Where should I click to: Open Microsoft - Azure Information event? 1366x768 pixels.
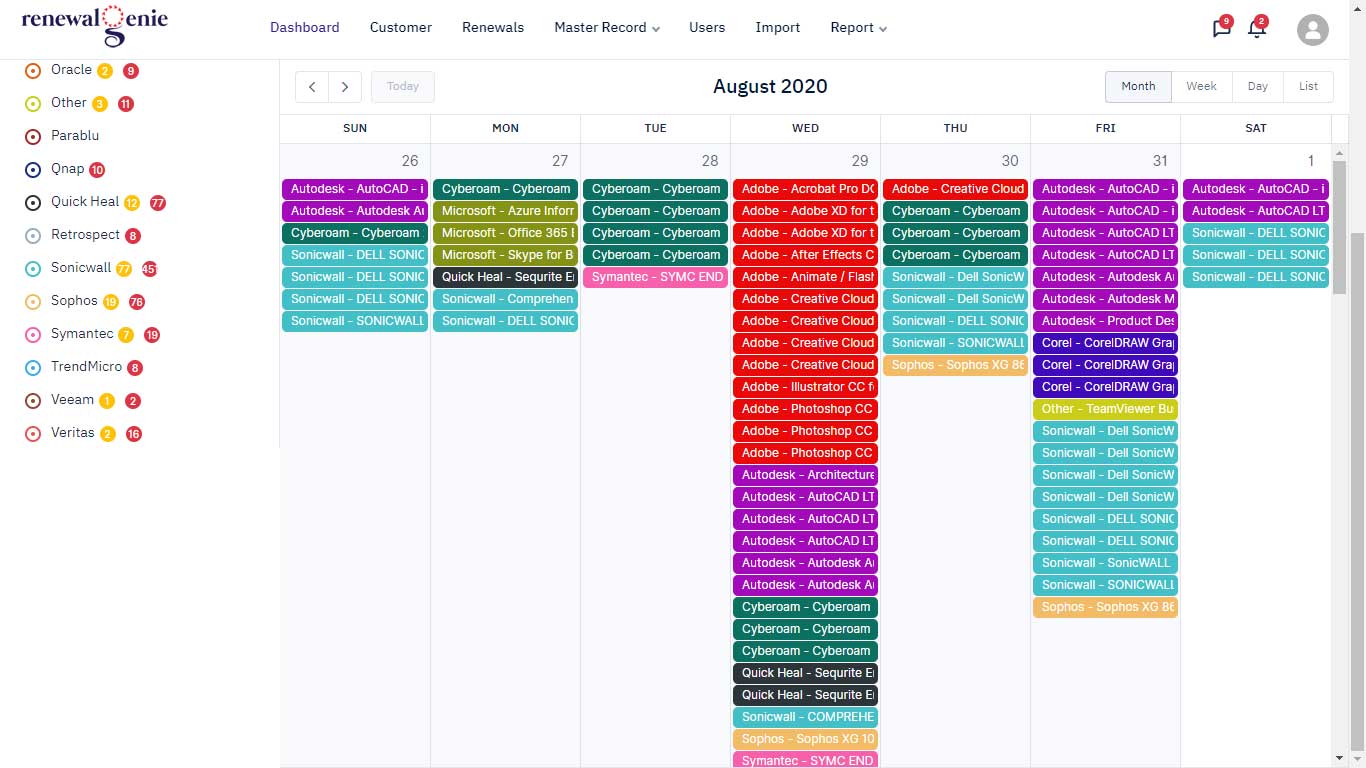505,211
